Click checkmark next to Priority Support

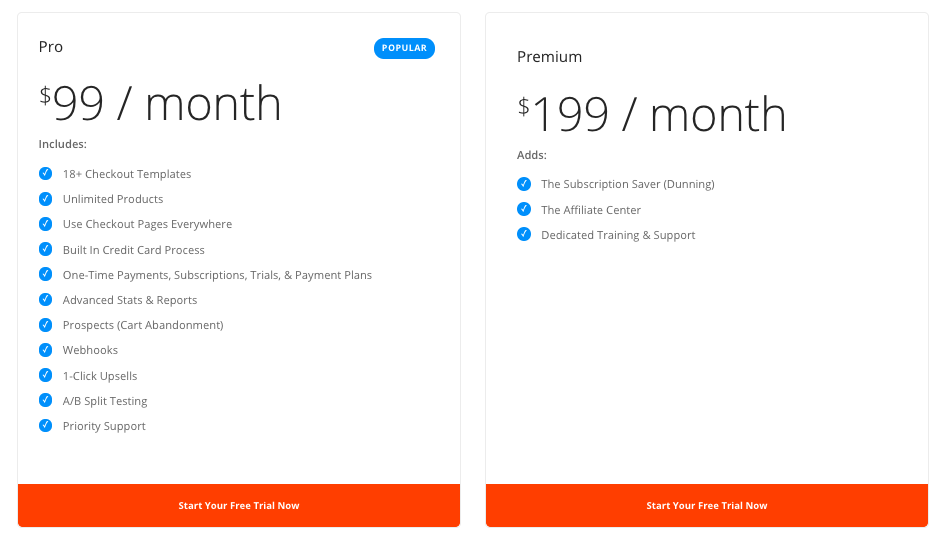[x=46, y=426]
